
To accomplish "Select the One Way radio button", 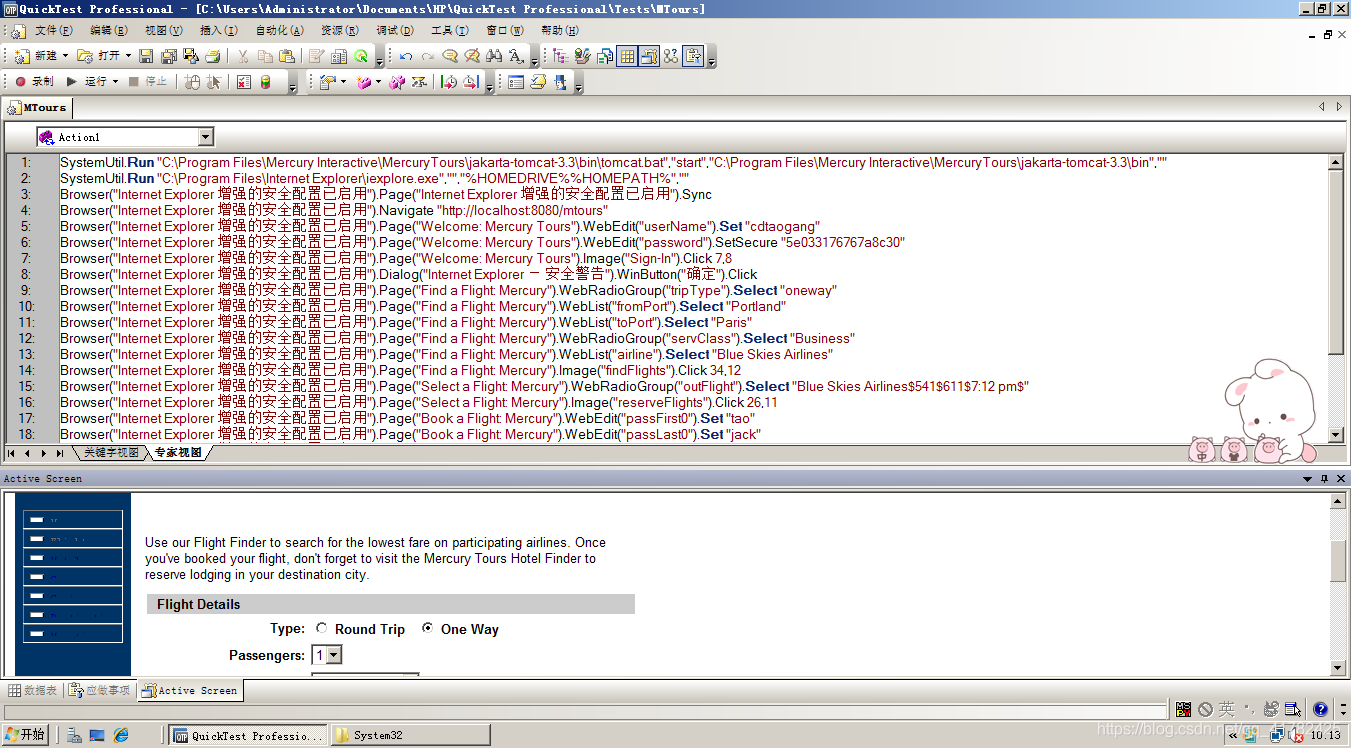I will (428, 628).
